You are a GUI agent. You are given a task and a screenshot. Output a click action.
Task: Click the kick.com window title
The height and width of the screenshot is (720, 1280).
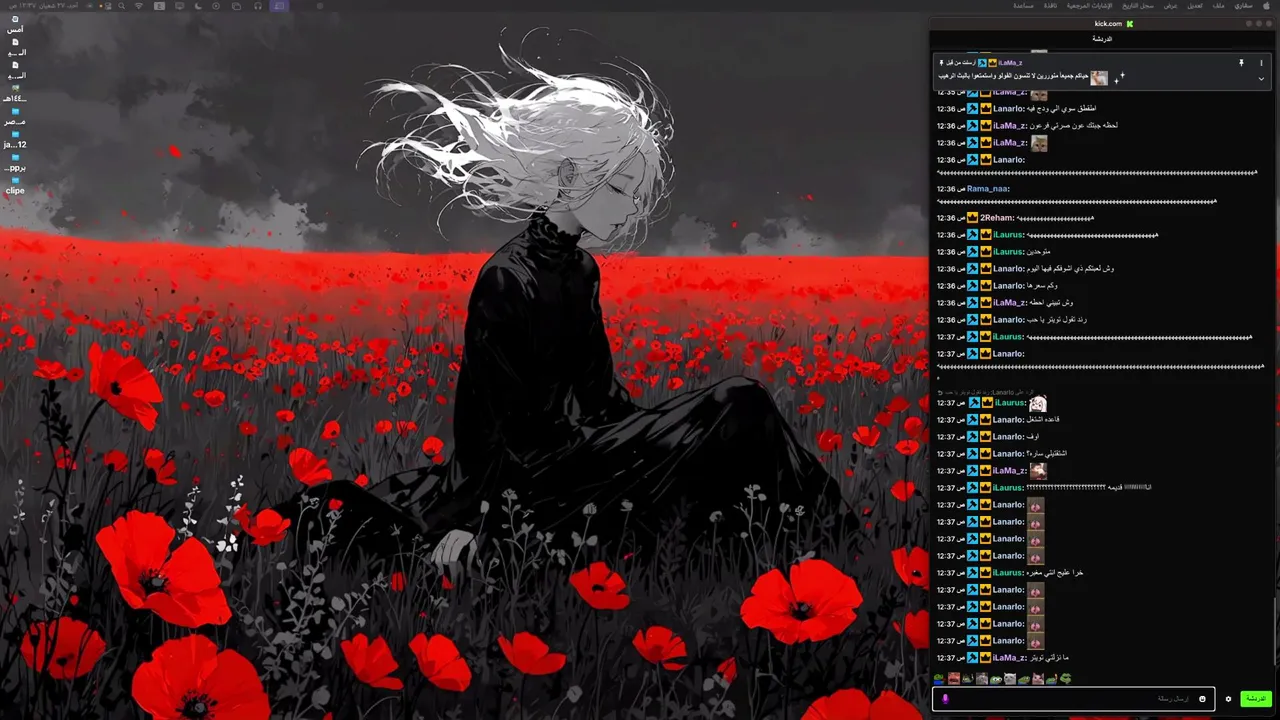(x=1108, y=24)
